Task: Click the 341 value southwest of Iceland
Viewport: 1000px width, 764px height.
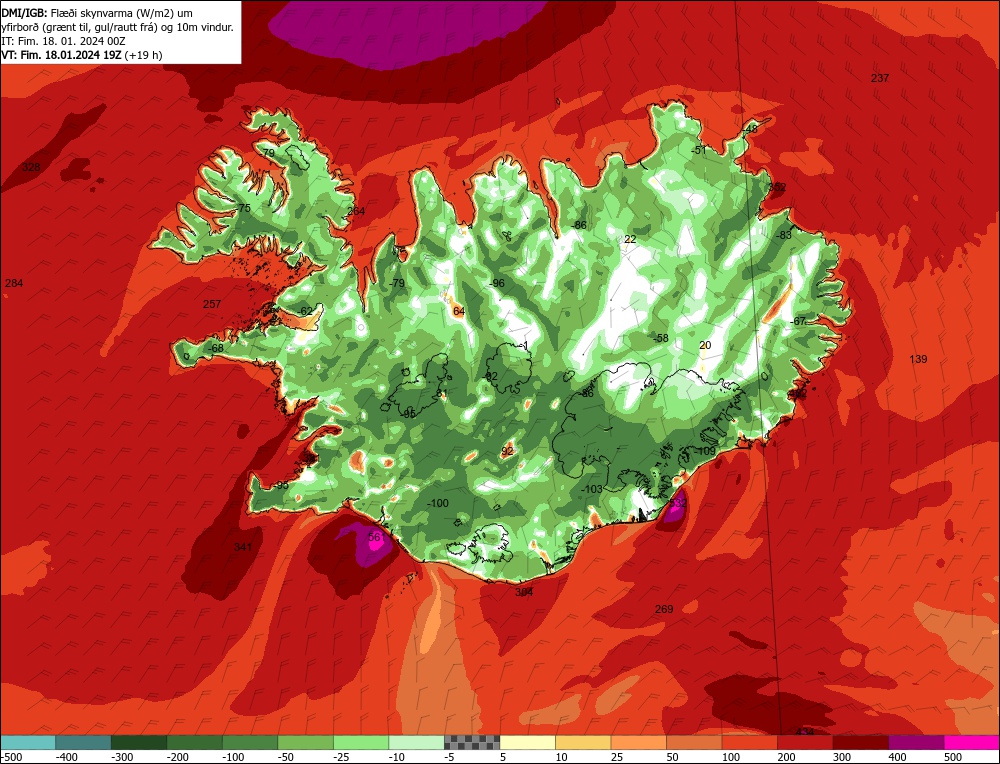Action: point(243,547)
